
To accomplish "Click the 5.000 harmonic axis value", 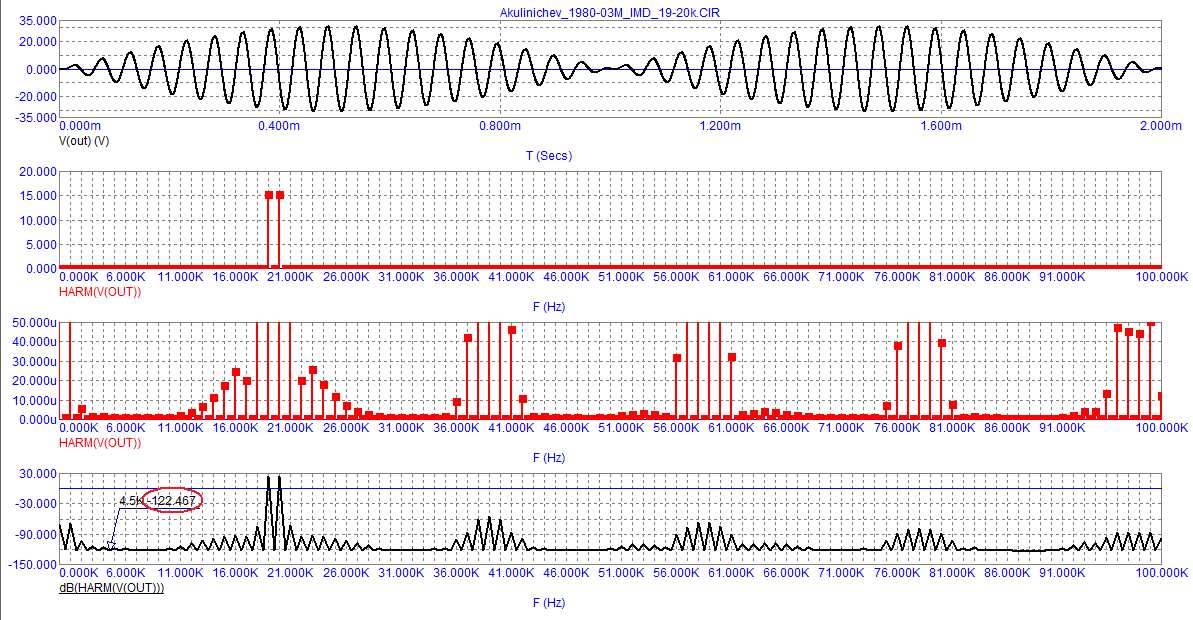I will (41, 245).
